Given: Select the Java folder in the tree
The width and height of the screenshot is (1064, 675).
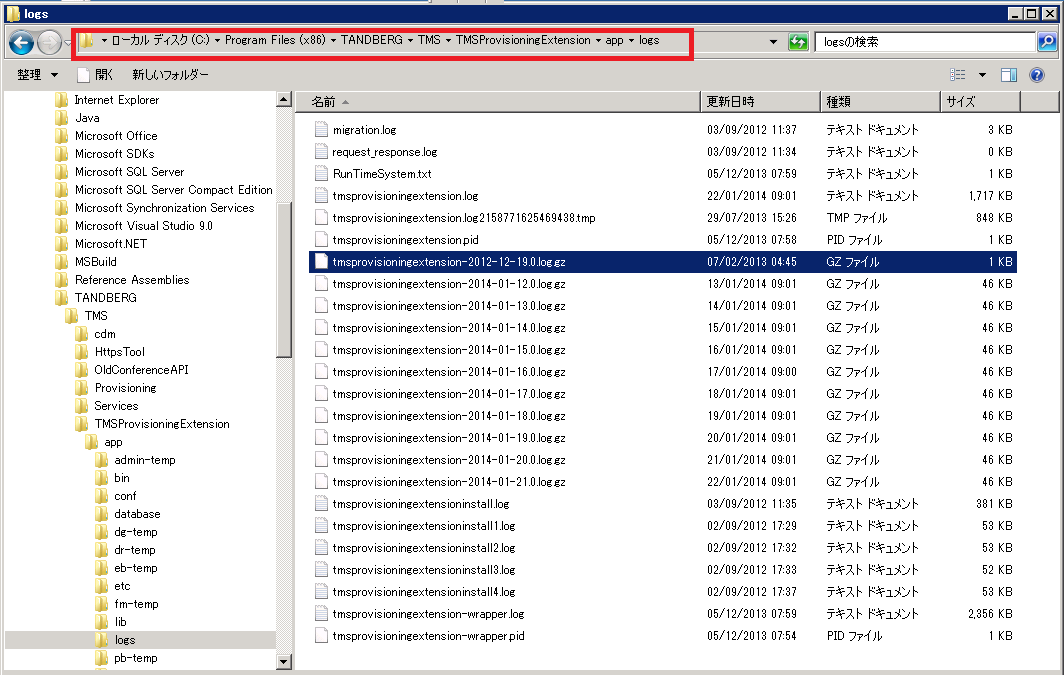Looking at the screenshot, I should tap(87, 118).
